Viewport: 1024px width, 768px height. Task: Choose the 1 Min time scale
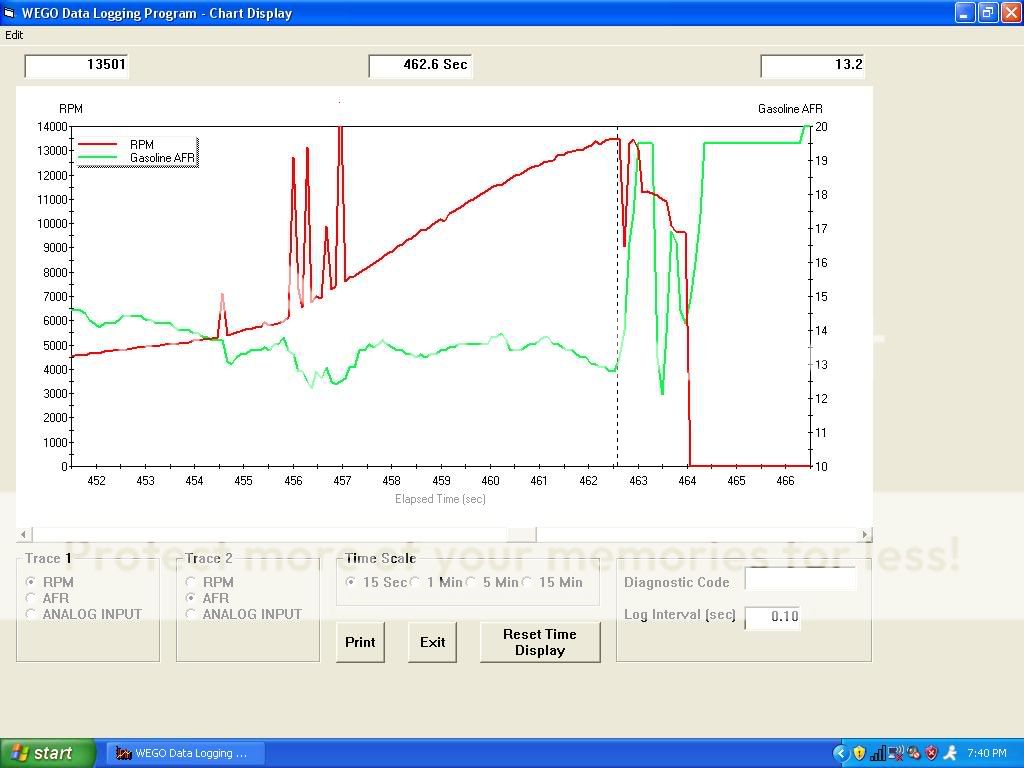click(415, 581)
